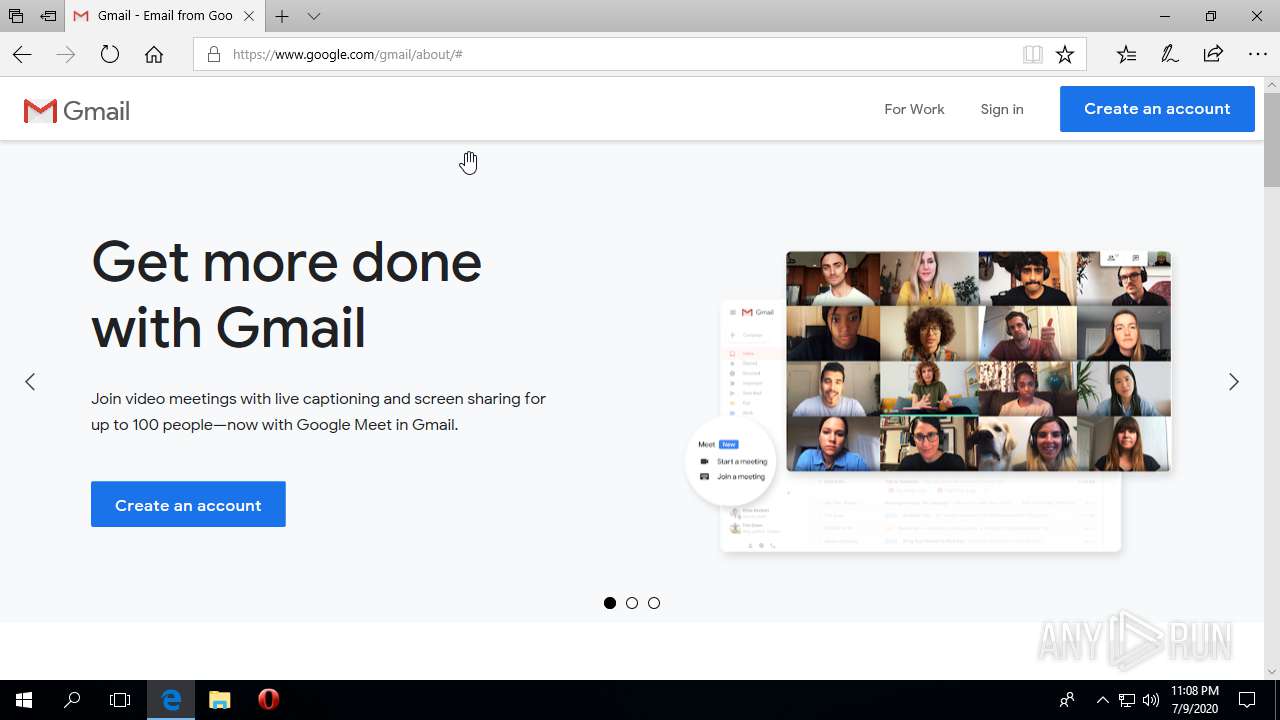Close the Gmail browser tab

[249, 16]
